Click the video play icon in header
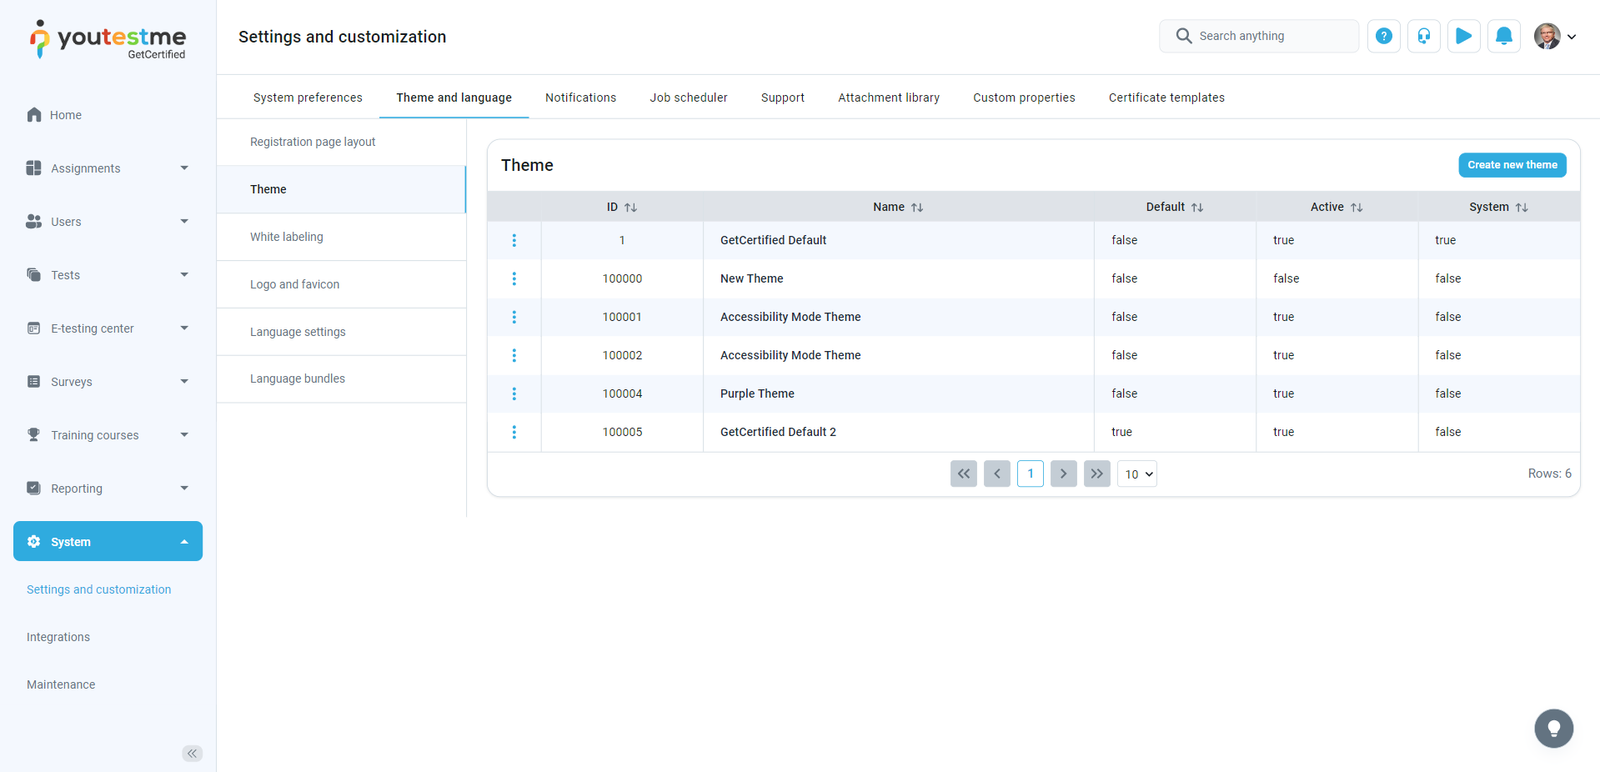Viewport: 1600px width, 772px height. (1463, 36)
